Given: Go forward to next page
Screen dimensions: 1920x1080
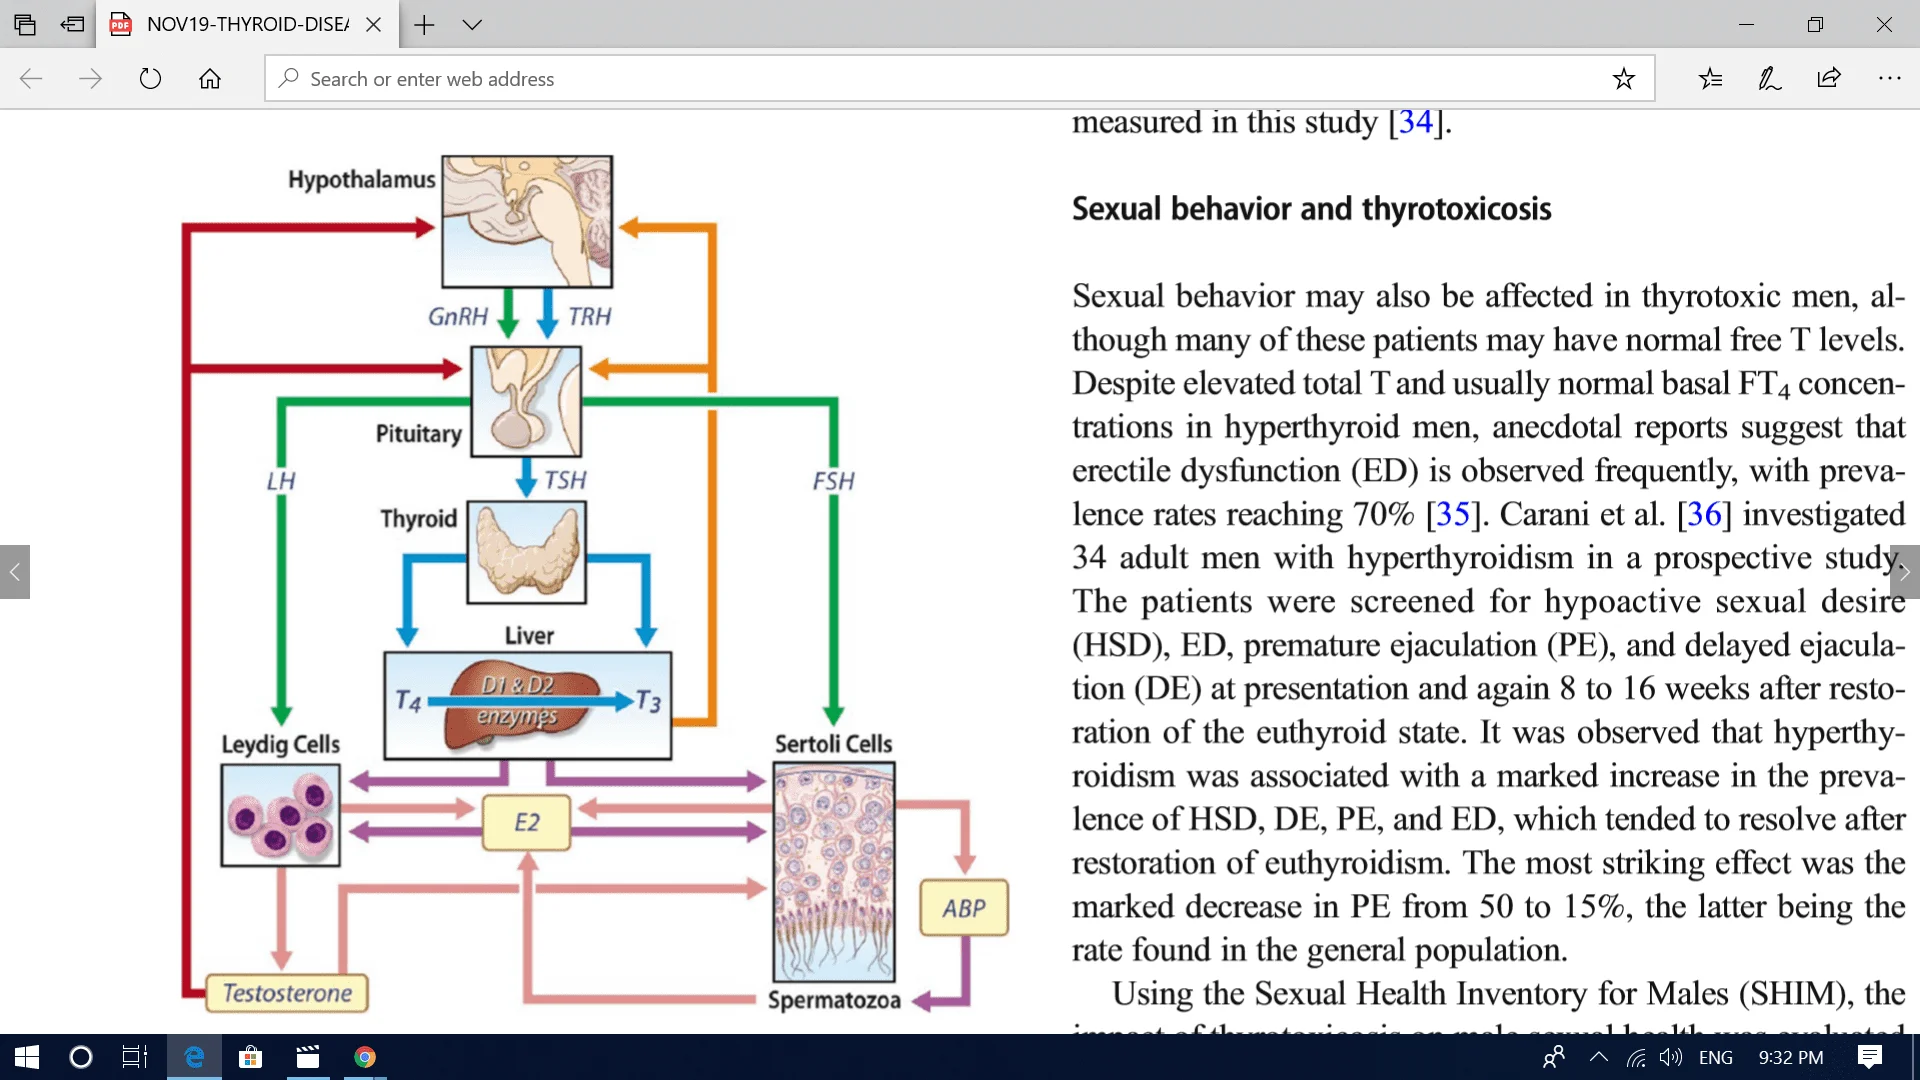Looking at the screenshot, I should pos(90,78).
